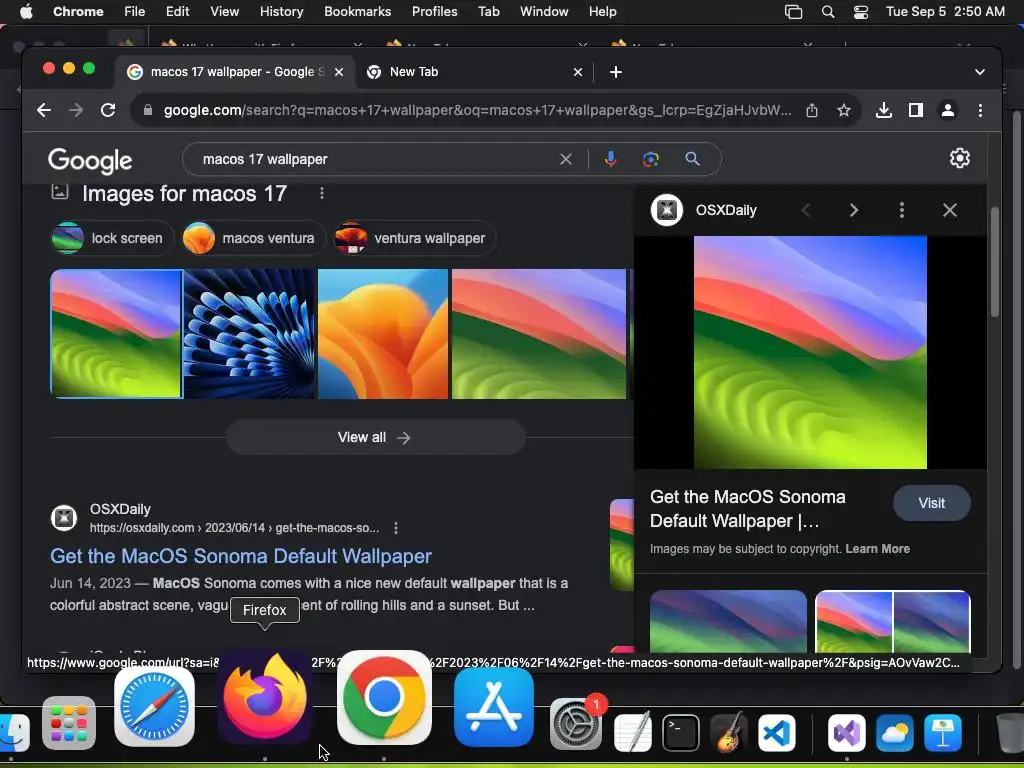Viewport: 1024px width, 768px height.
Task: Expand the tab search dropdown chevron
Action: [980, 72]
